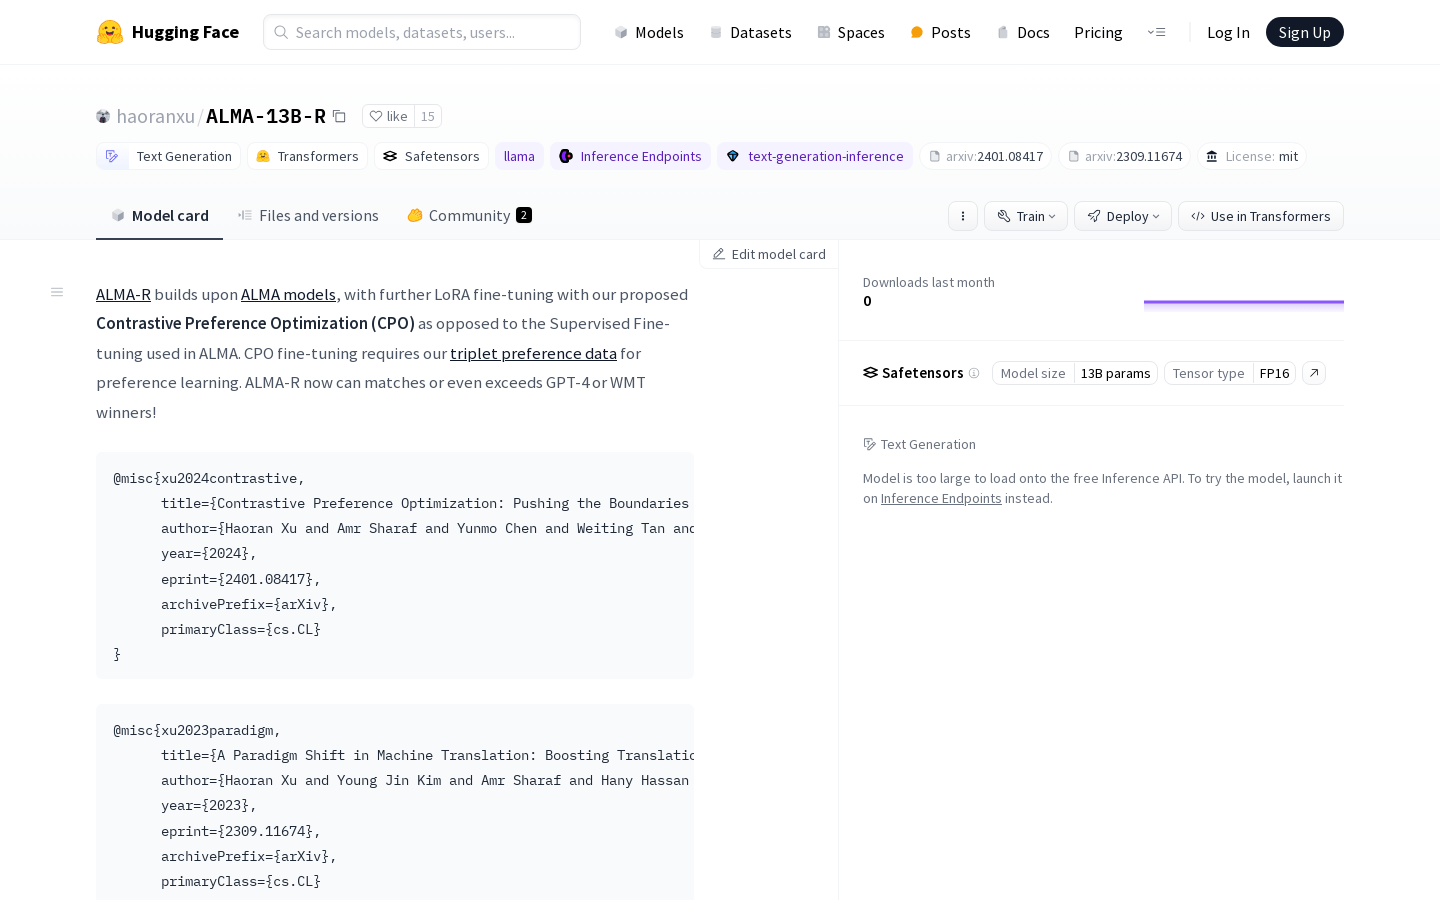Click Use in Transformers button
The height and width of the screenshot is (900, 1440).
point(1261,216)
